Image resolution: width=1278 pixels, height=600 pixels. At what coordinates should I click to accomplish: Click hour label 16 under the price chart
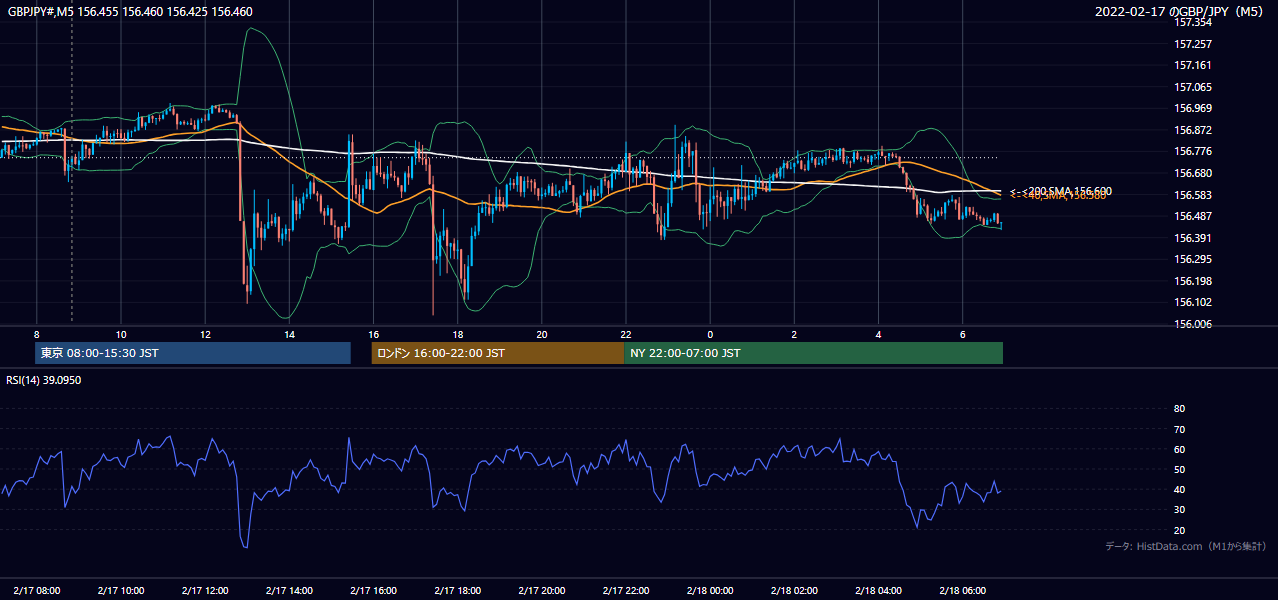373,334
